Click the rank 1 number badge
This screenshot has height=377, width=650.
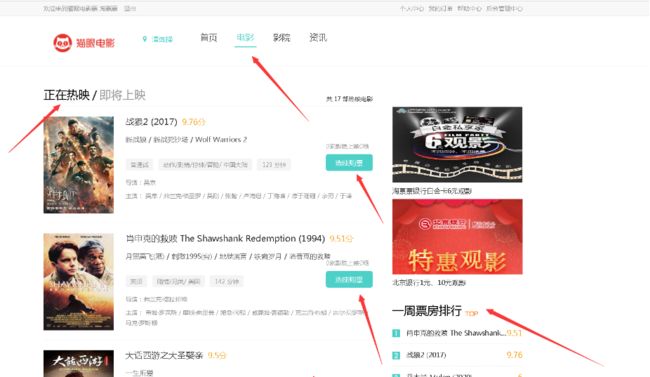[396, 333]
